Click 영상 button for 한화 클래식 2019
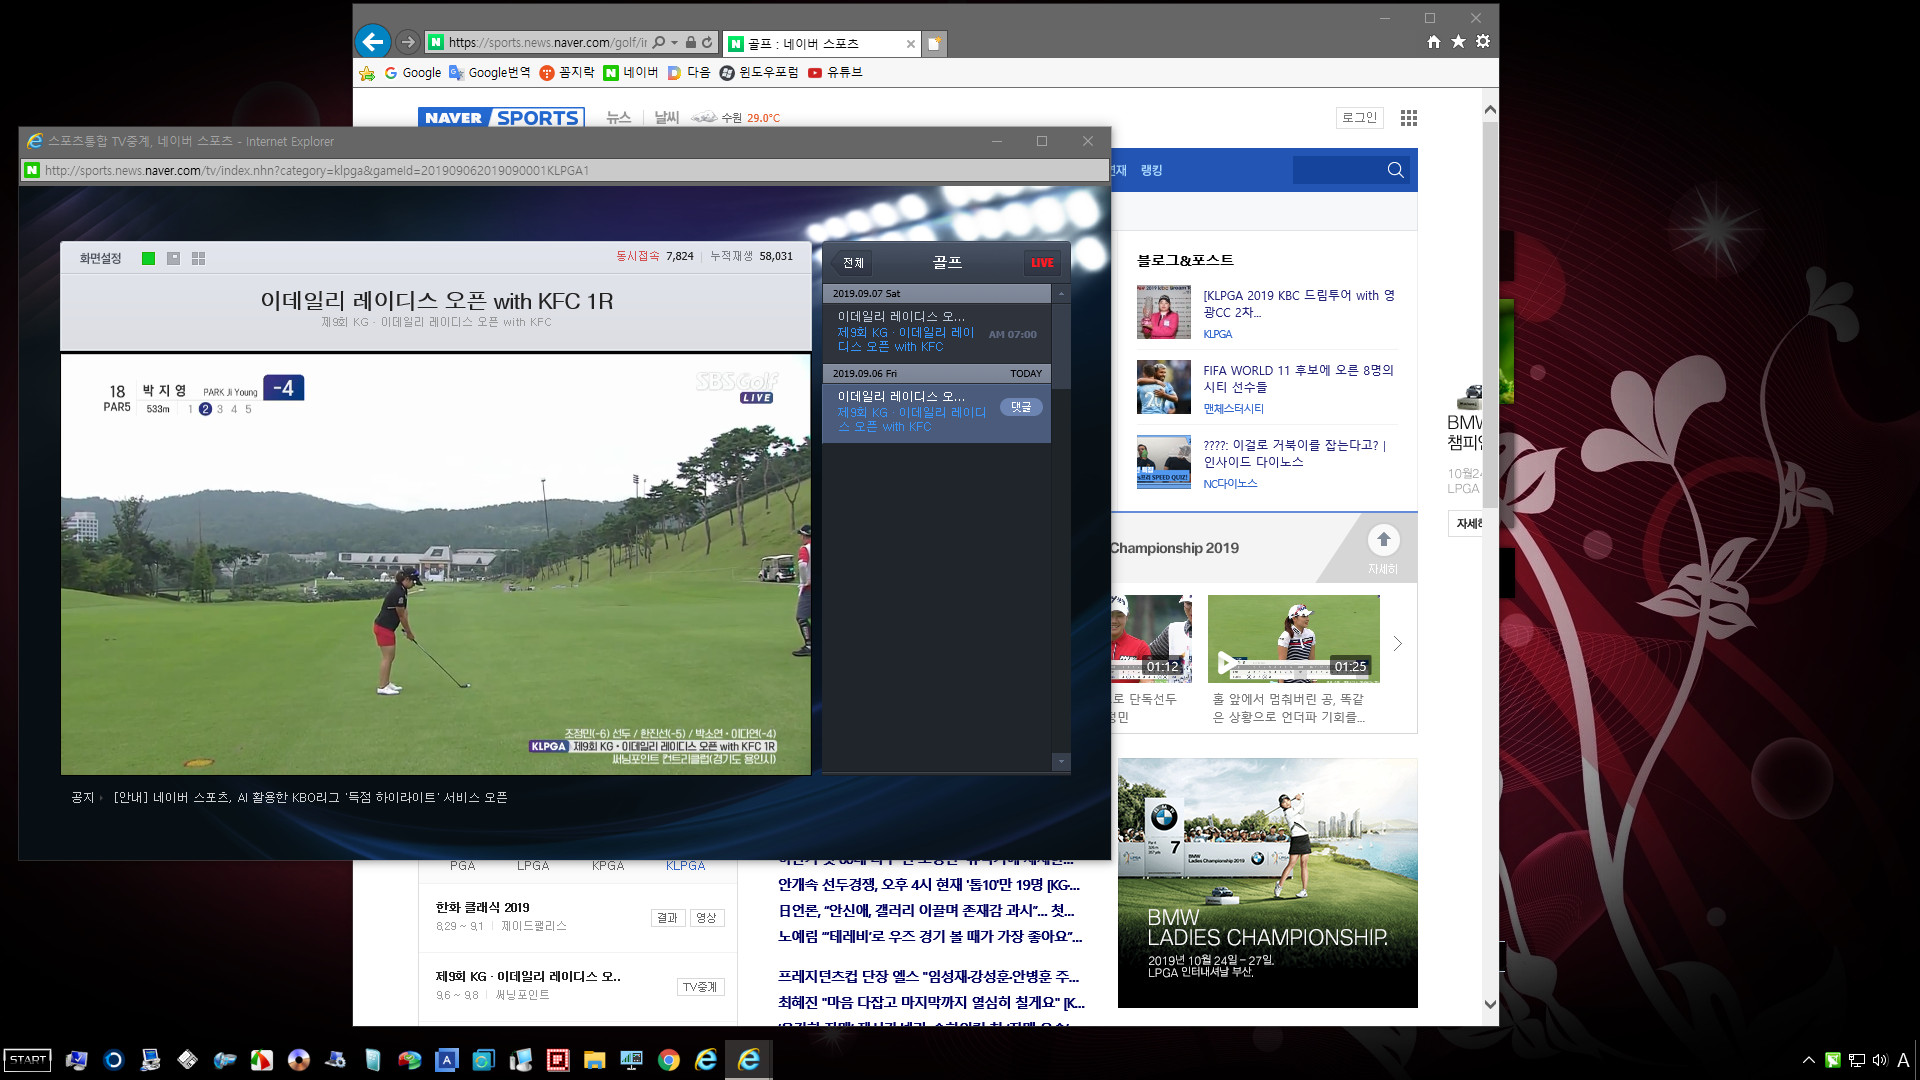This screenshot has width=1920, height=1080. point(706,918)
